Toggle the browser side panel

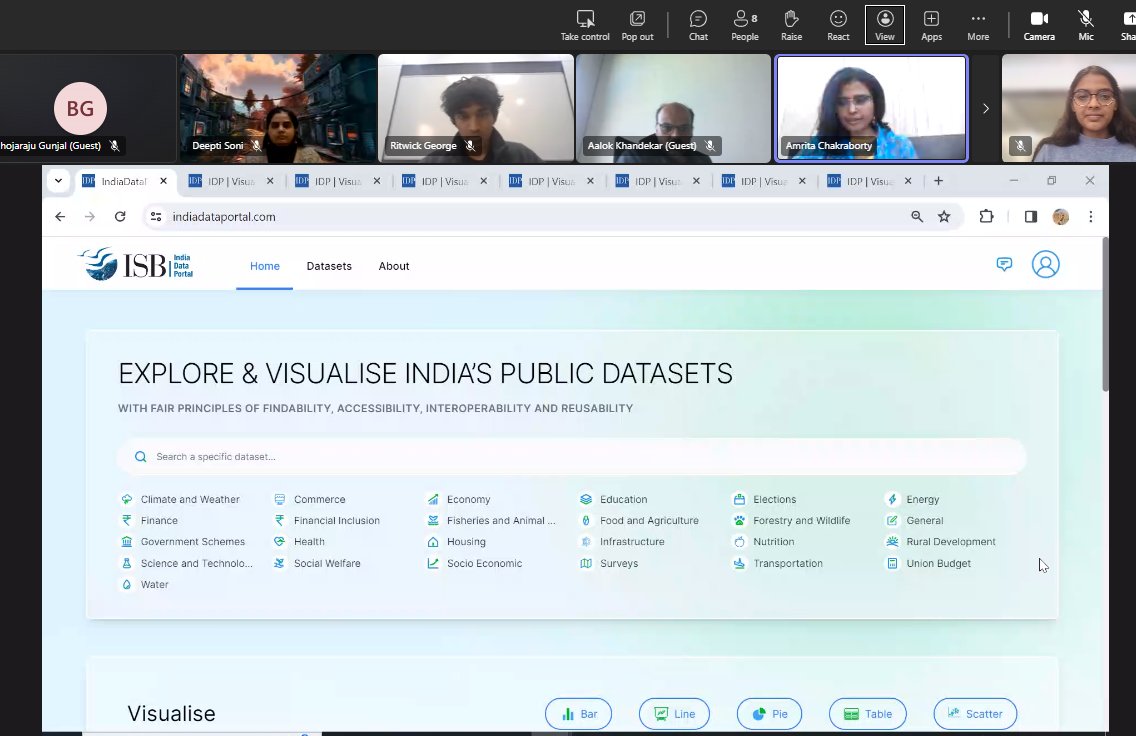[x=1030, y=217]
